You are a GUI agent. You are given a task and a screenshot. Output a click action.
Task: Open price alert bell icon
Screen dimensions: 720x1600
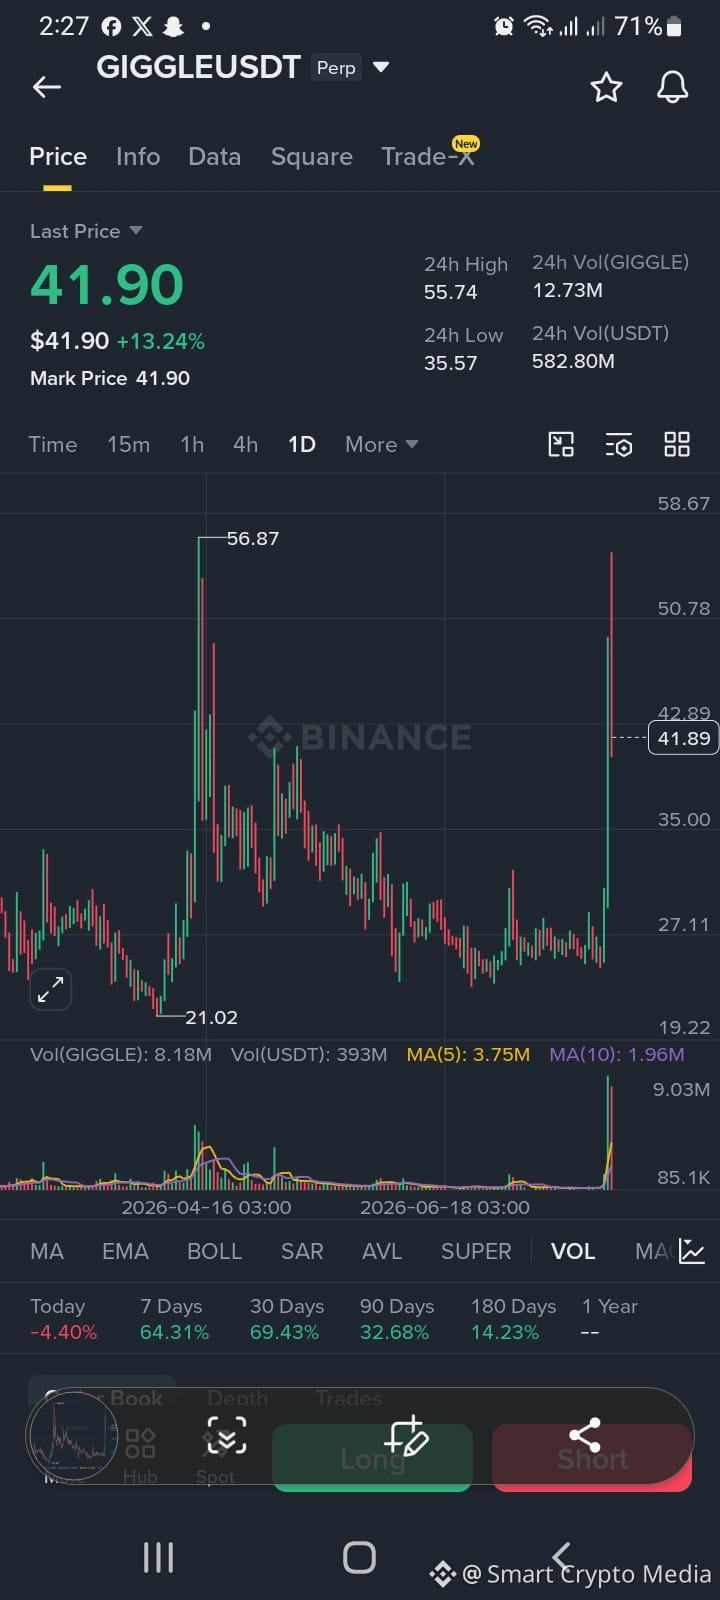(x=672, y=87)
